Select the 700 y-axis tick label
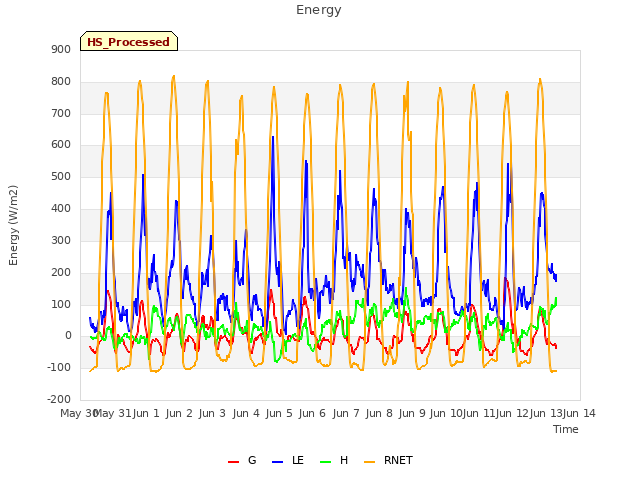This screenshot has width=640, height=480. tap(61, 113)
